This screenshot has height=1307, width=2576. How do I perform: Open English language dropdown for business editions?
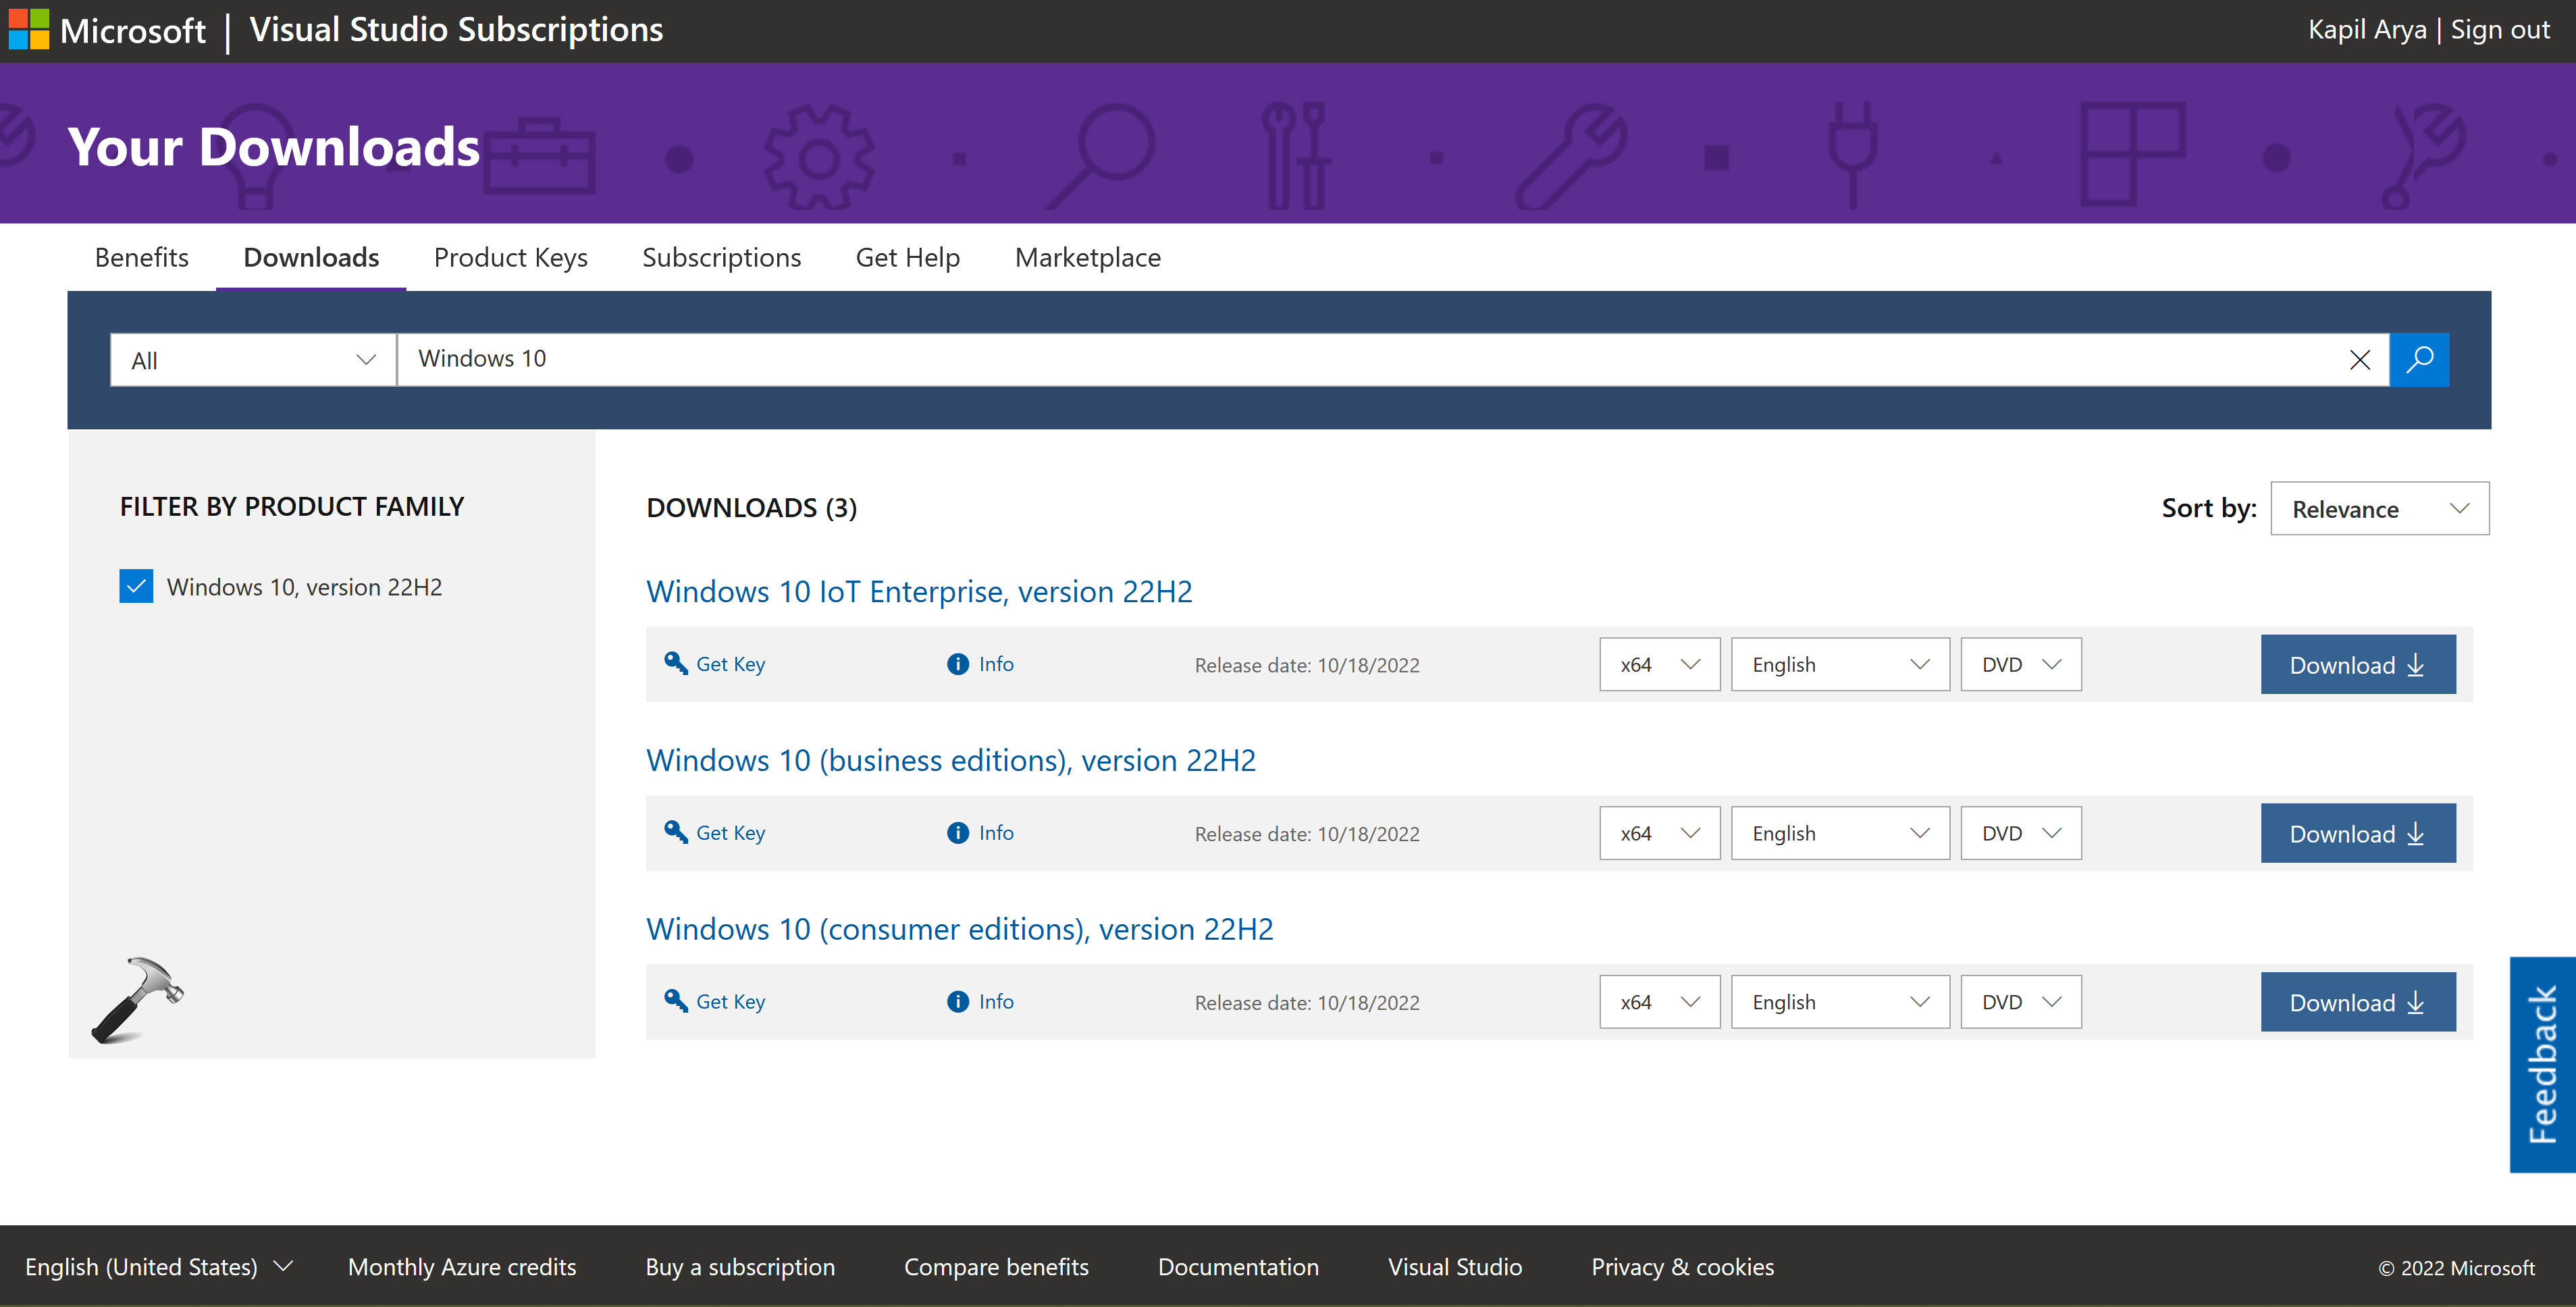click(1839, 833)
